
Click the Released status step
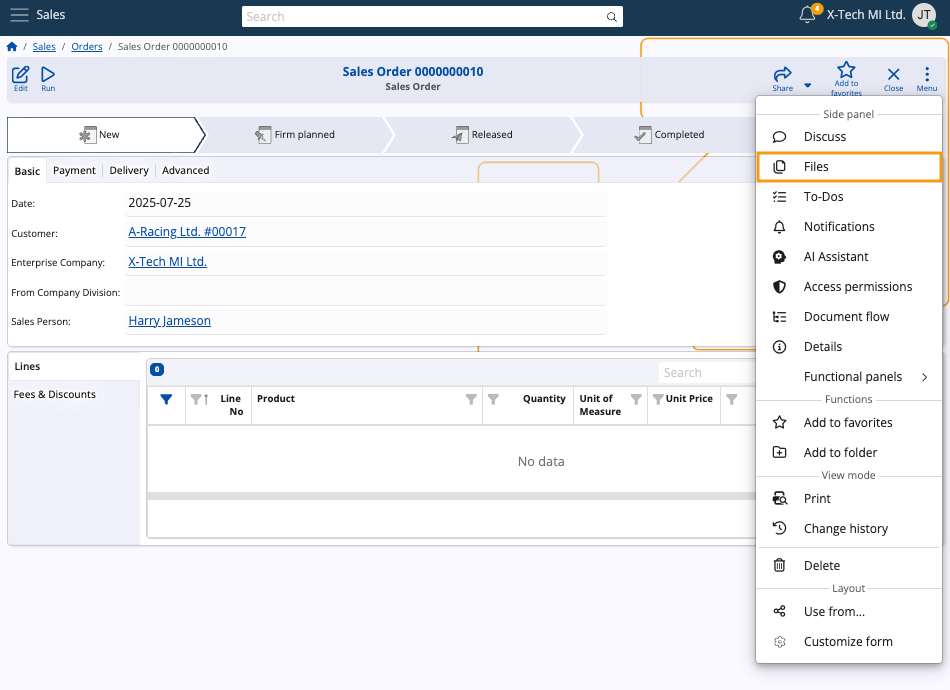481,135
